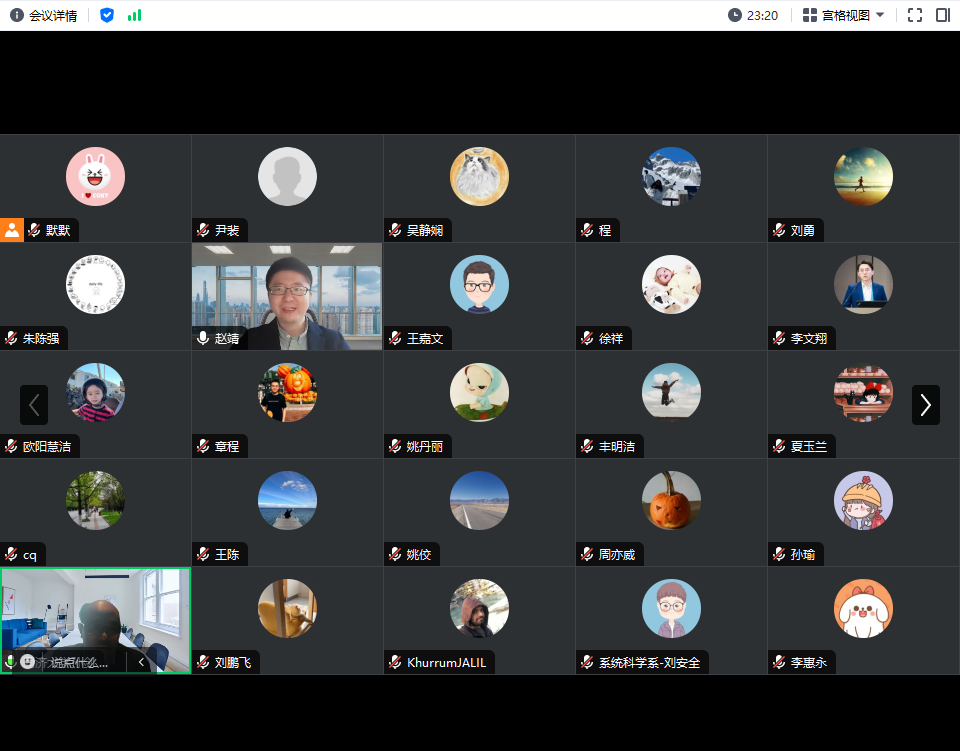This screenshot has width=960, height=751.
Task: Click the muted mic icon next to KhurrumJALIL
Action: tap(396, 662)
